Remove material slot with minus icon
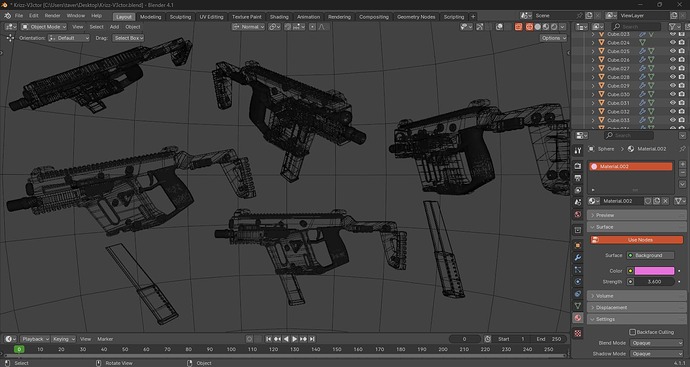This screenshot has height=367, width=690. click(x=683, y=173)
